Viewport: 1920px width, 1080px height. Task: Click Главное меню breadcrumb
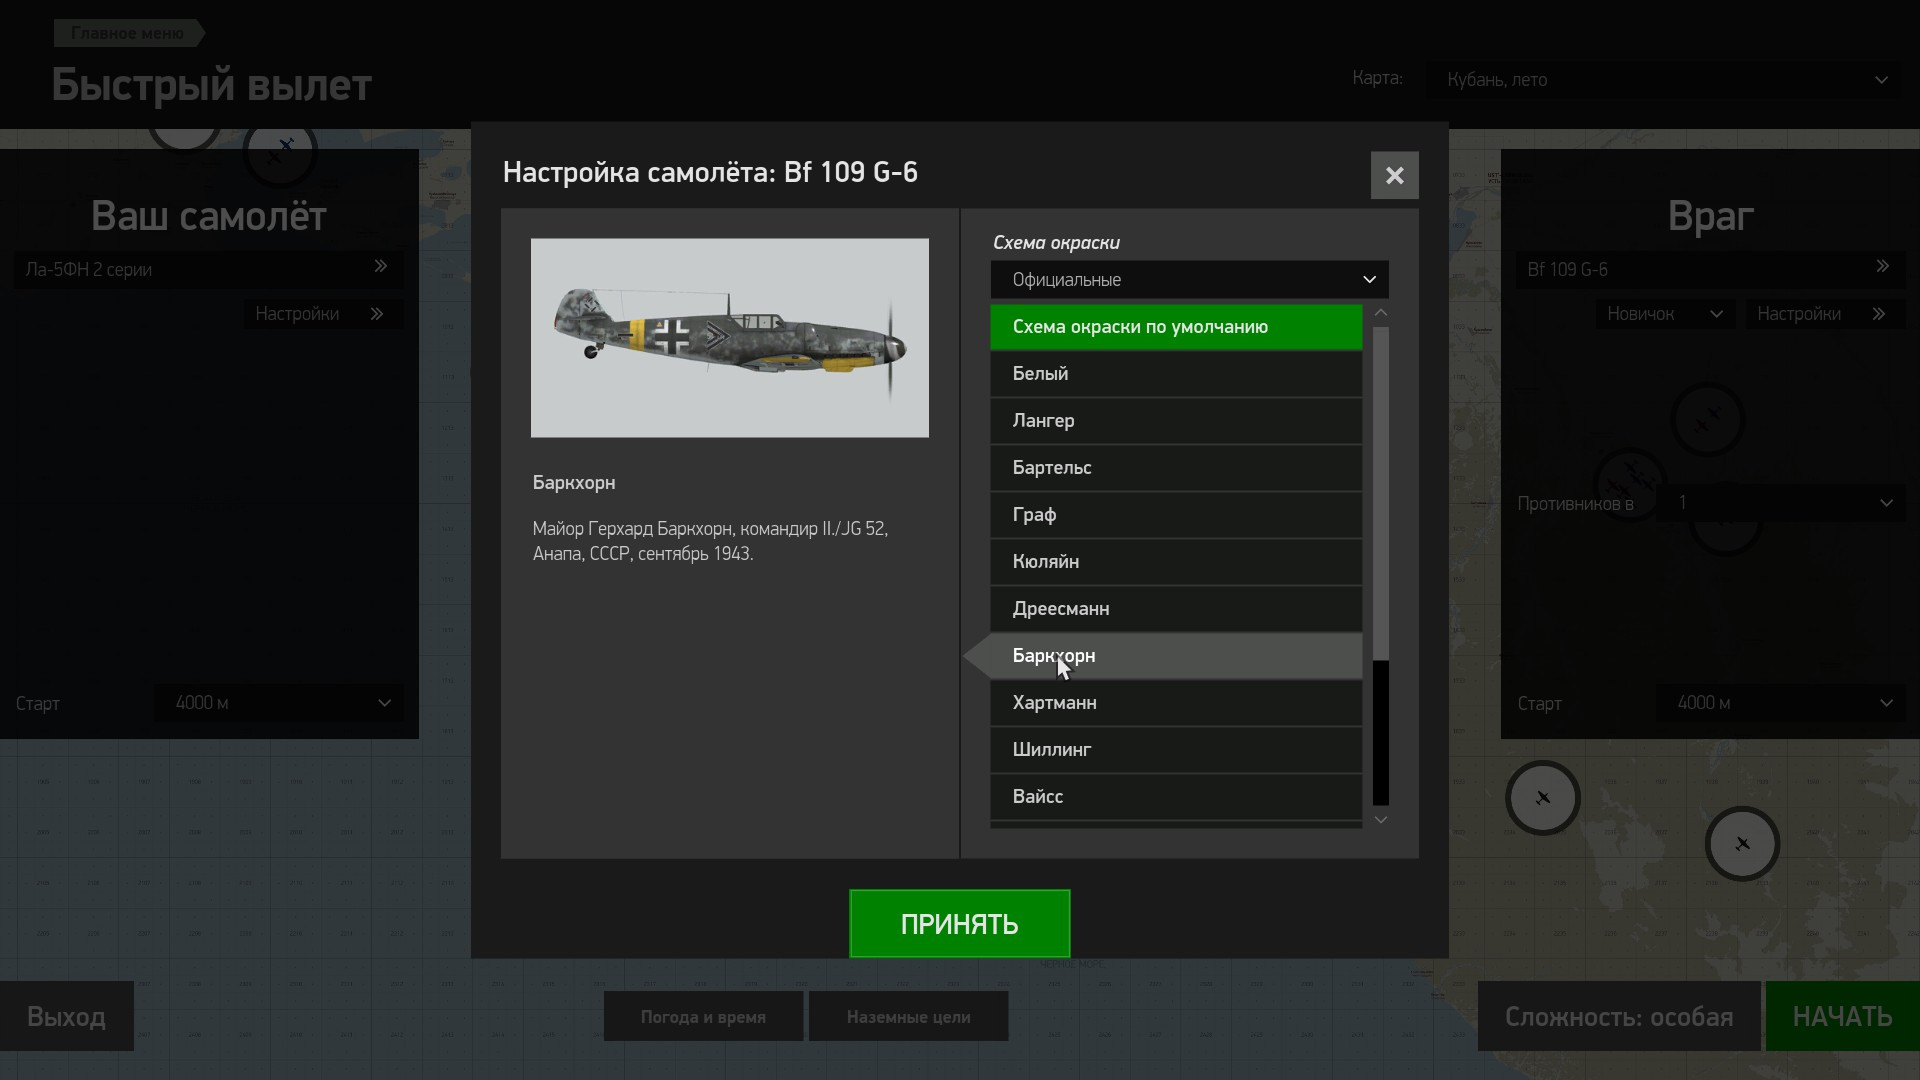click(128, 33)
